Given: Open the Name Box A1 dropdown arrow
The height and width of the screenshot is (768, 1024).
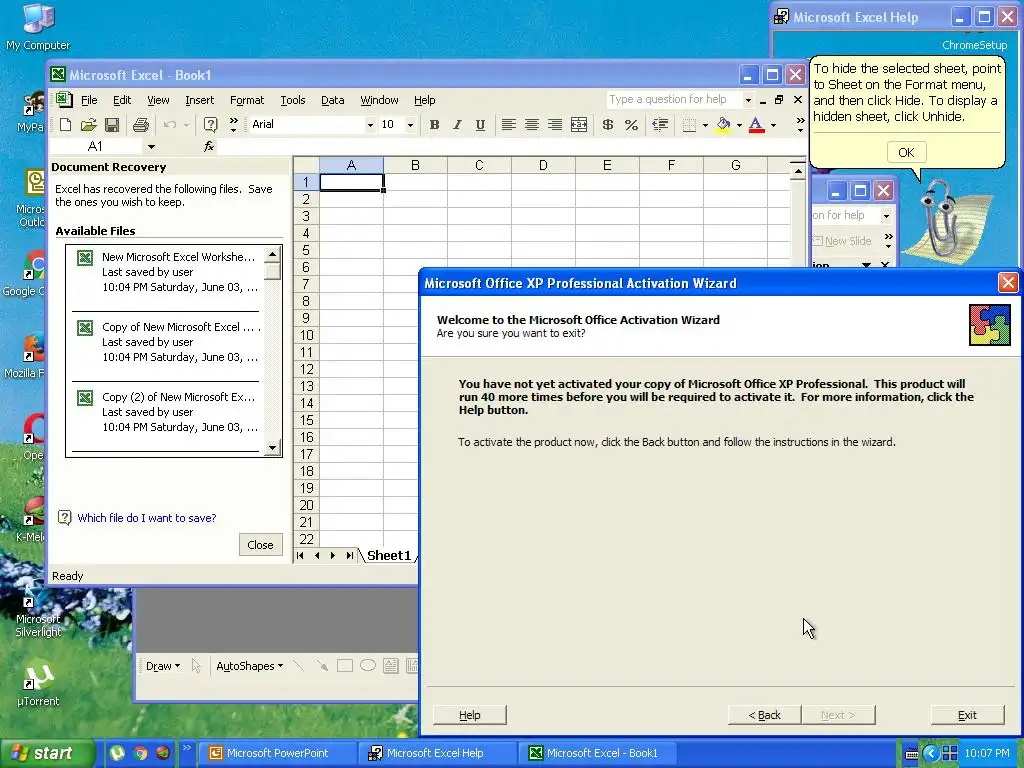Looking at the screenshot, I should 151,147.
